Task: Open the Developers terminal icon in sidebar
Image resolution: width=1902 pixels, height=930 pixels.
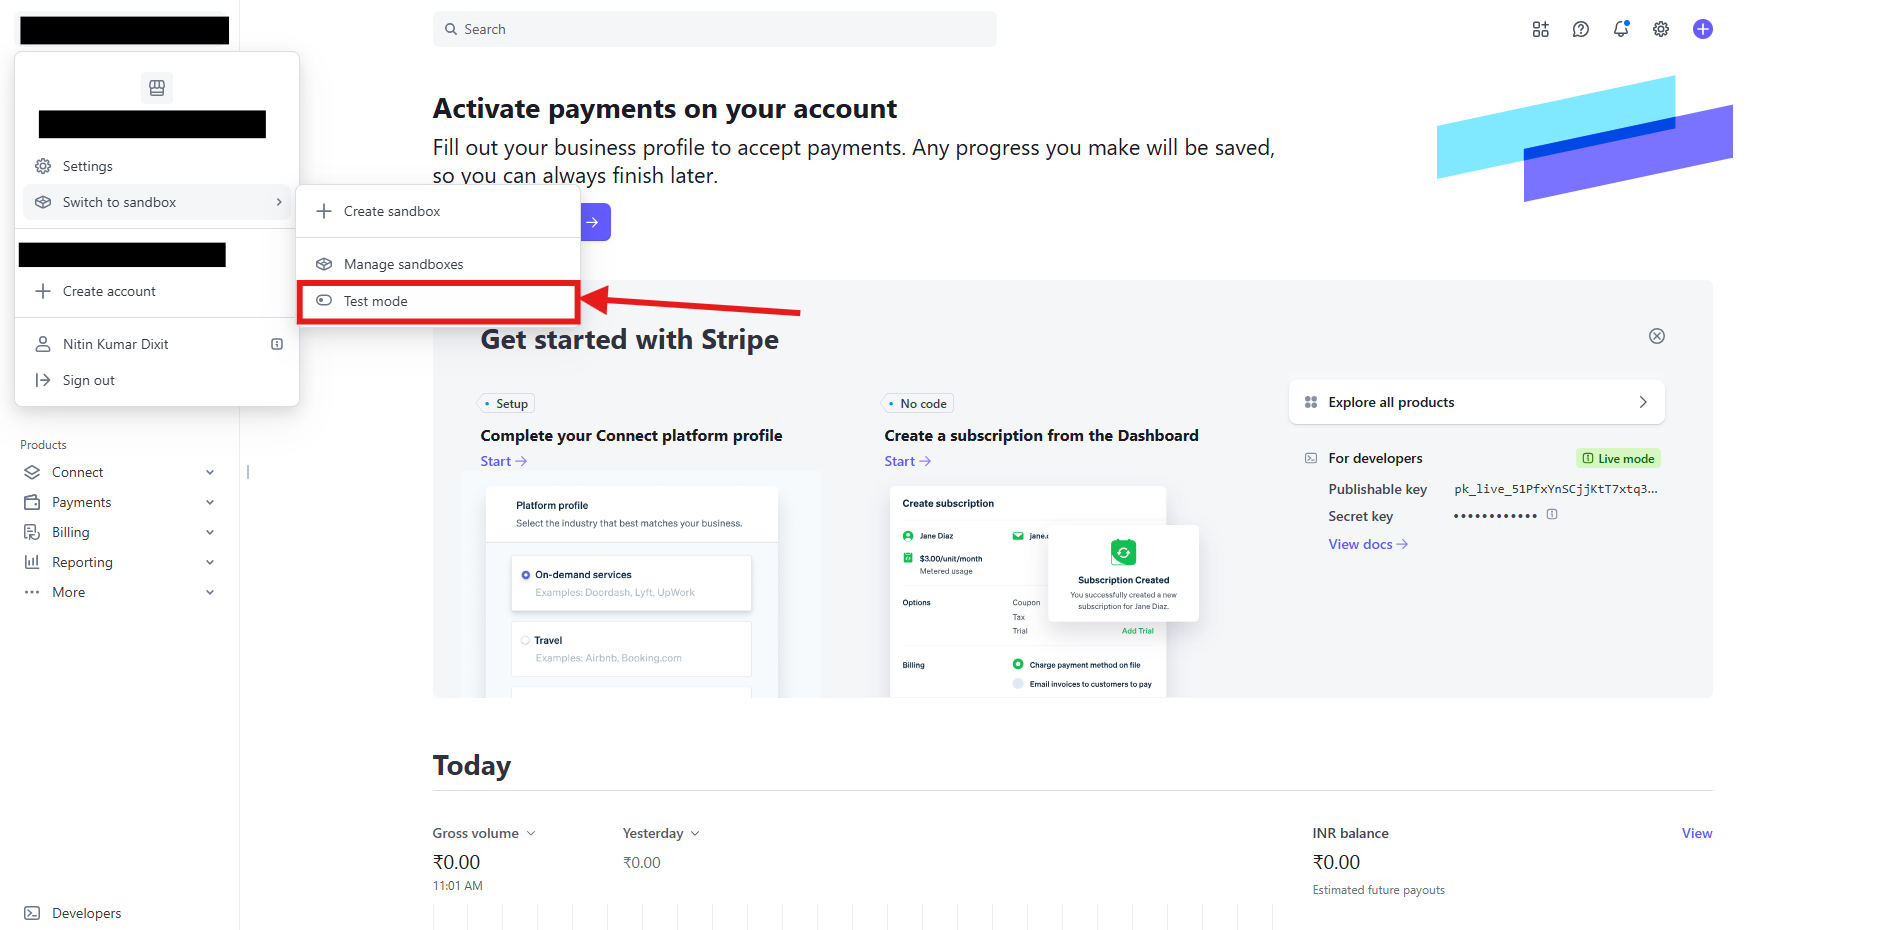Action: tap(32, 913)
